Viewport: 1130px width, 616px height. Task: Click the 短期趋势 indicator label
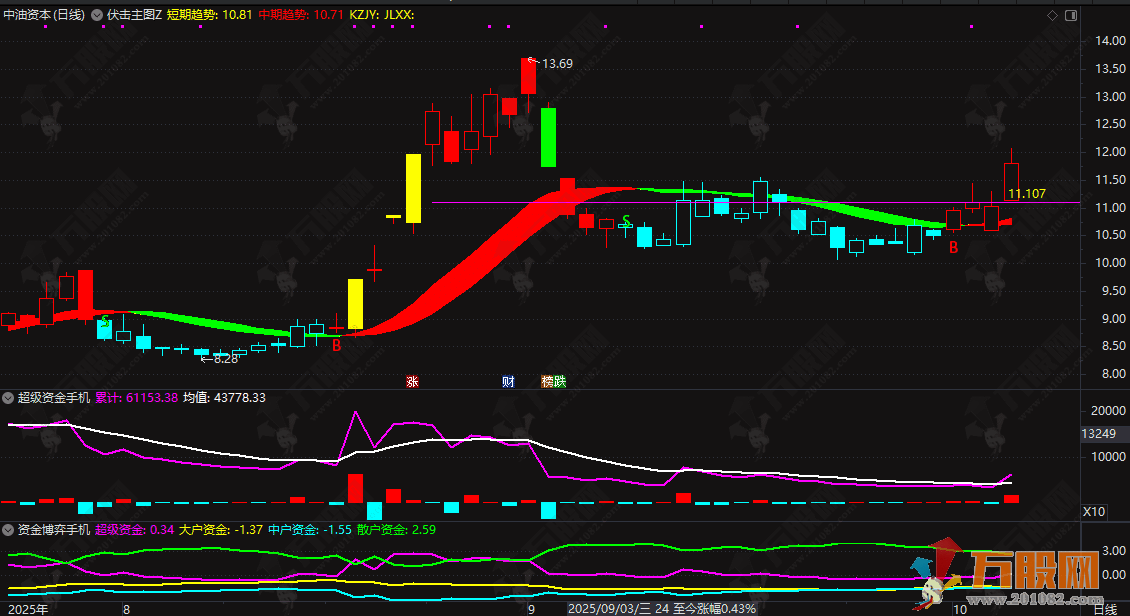pos(195,15)
